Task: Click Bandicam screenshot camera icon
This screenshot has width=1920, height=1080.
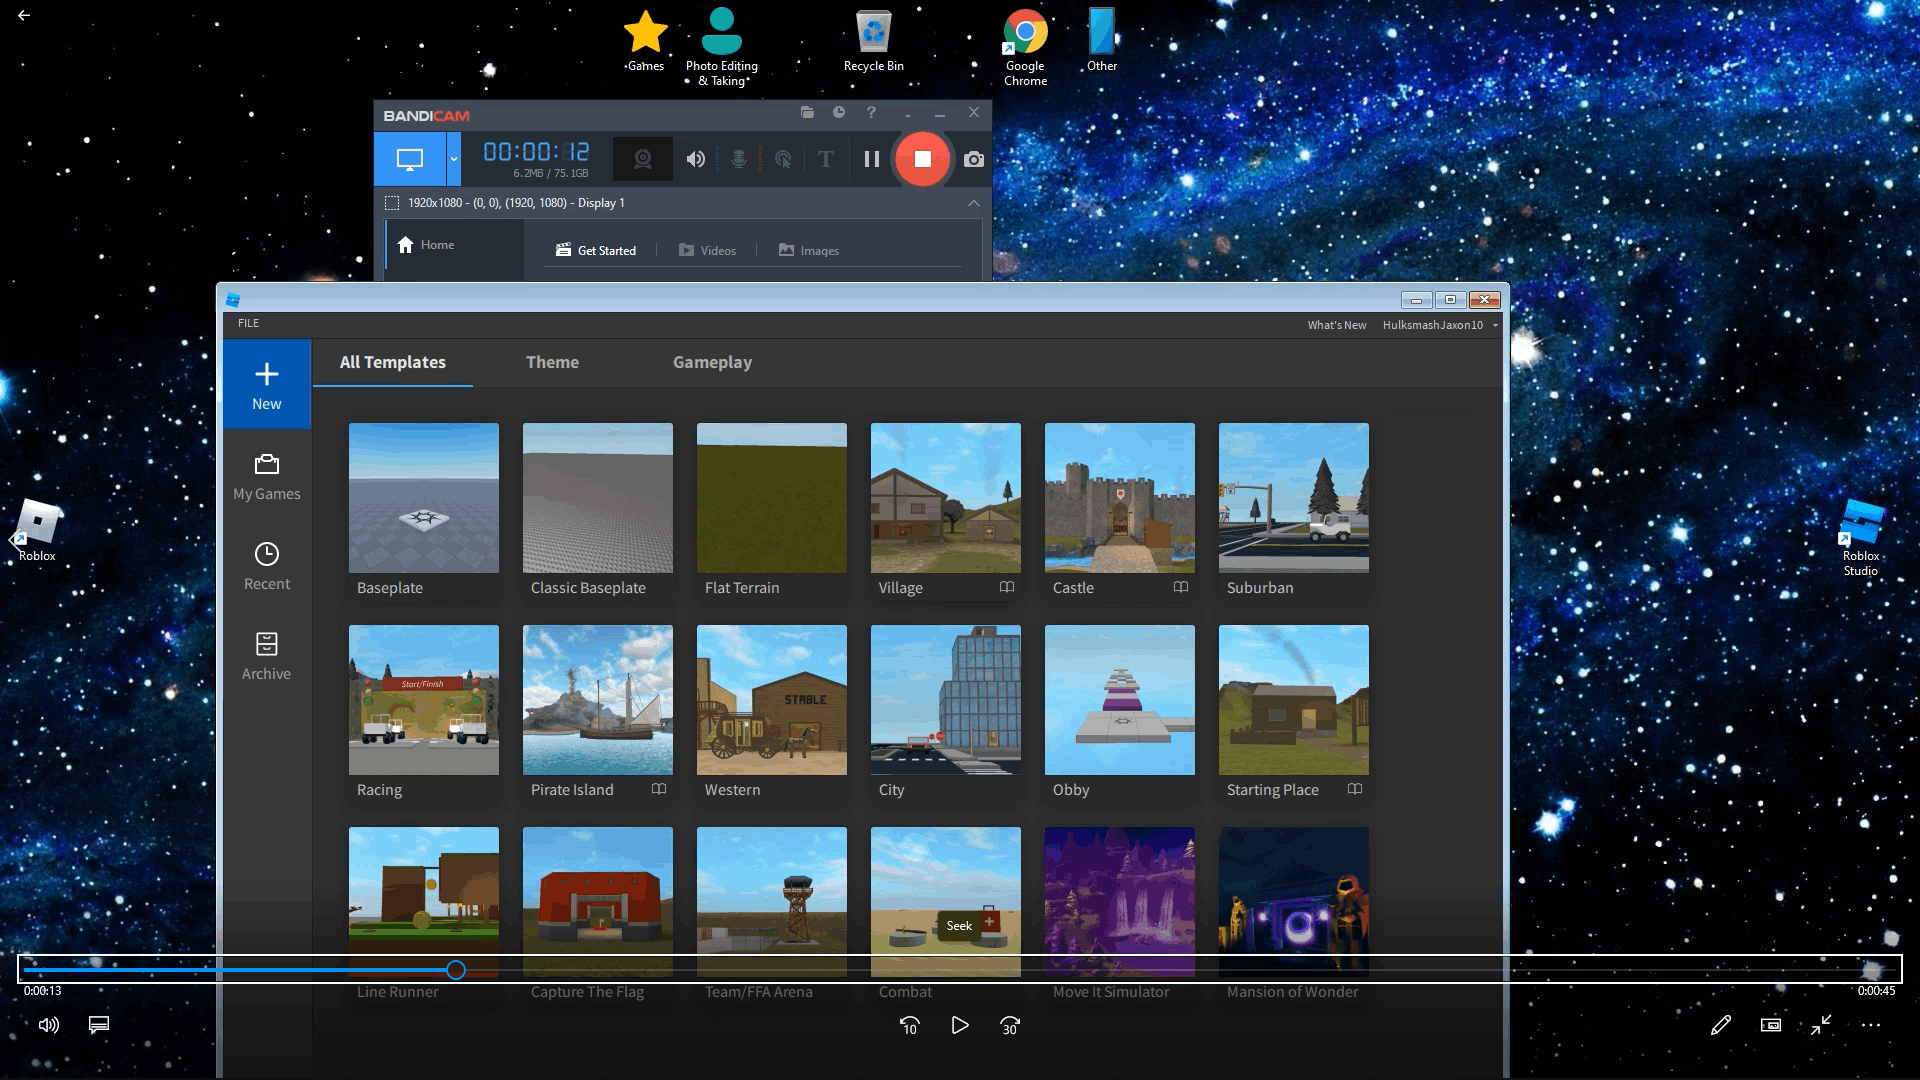Action: pos(973,159)
